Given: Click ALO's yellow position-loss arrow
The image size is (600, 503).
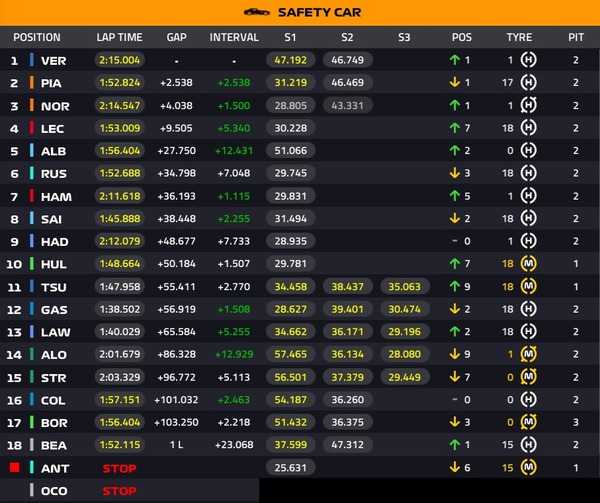Looking at the screenshot, I should click(x=455, y=354).
